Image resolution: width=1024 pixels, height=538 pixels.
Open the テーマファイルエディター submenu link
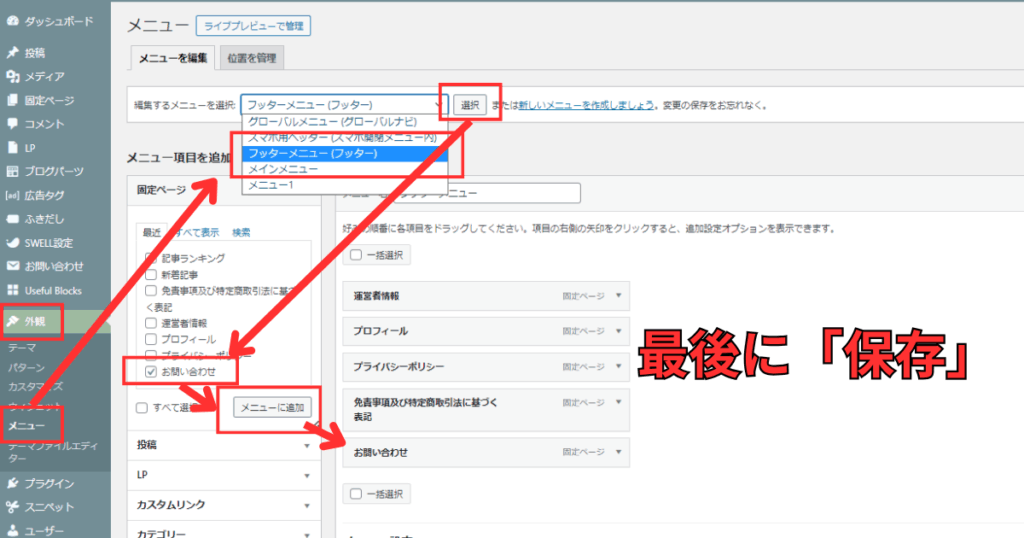click(54, 452)
